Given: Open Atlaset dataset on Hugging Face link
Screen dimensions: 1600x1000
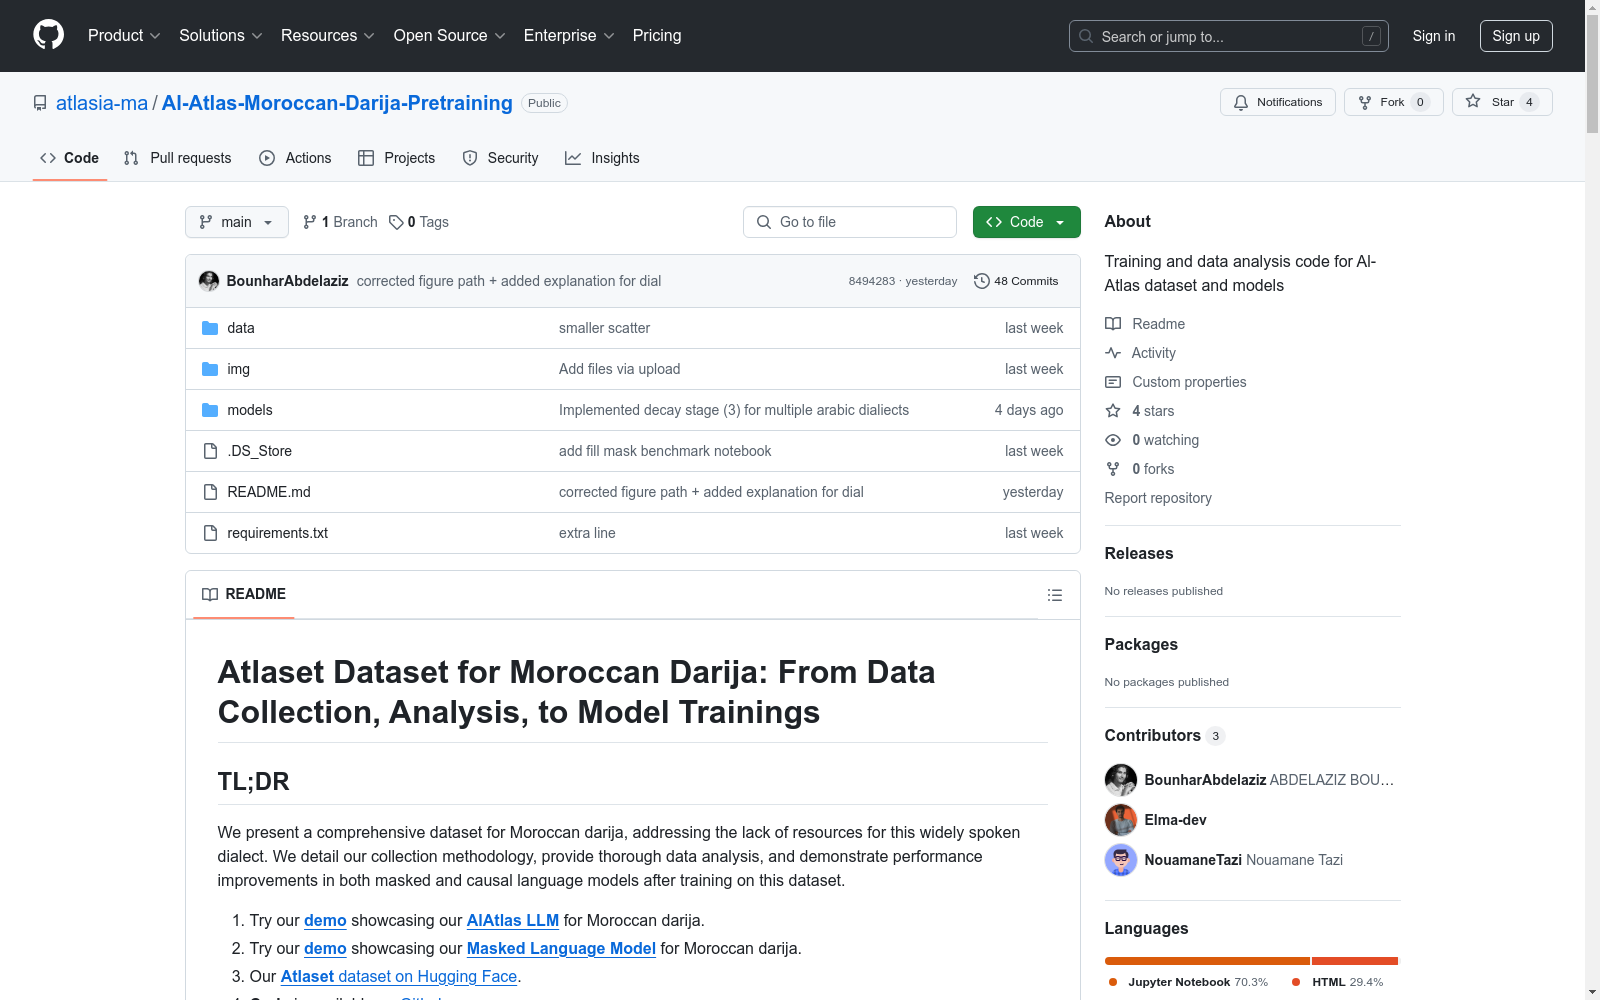Looking at the screenshot, I should coord(399,976).
